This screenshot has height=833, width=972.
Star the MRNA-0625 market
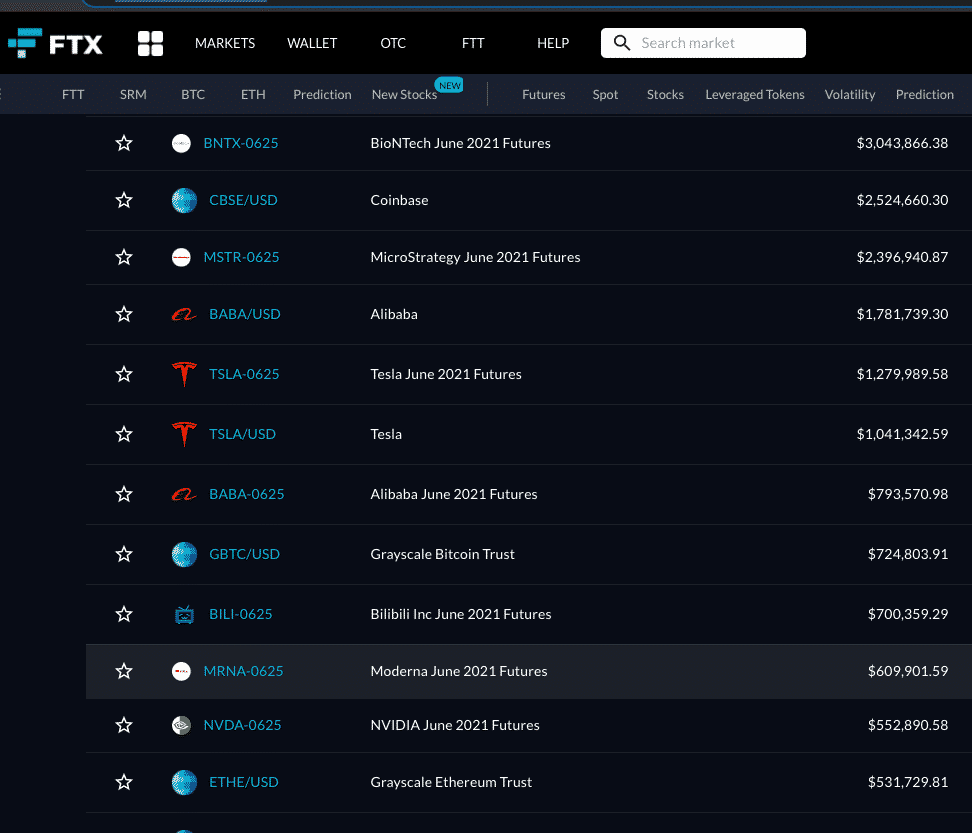pos(124,671)
